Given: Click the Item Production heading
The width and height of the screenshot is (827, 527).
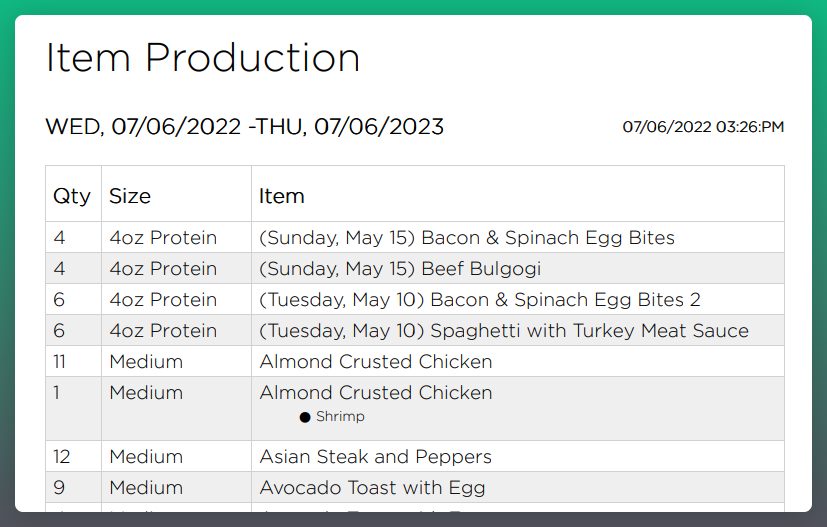Looking at the screenshot, I should pyautogui.click(x=203, y=58).
